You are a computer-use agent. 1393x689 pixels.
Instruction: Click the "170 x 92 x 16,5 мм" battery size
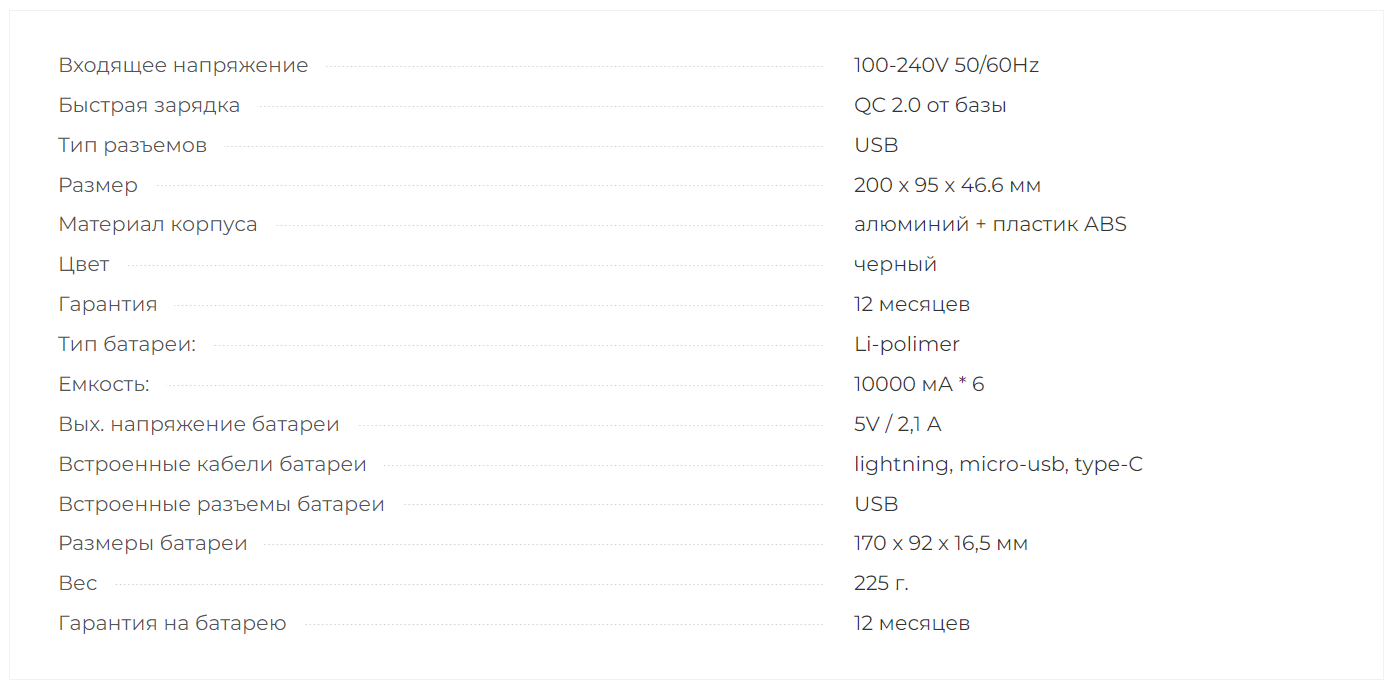point(941,544)
